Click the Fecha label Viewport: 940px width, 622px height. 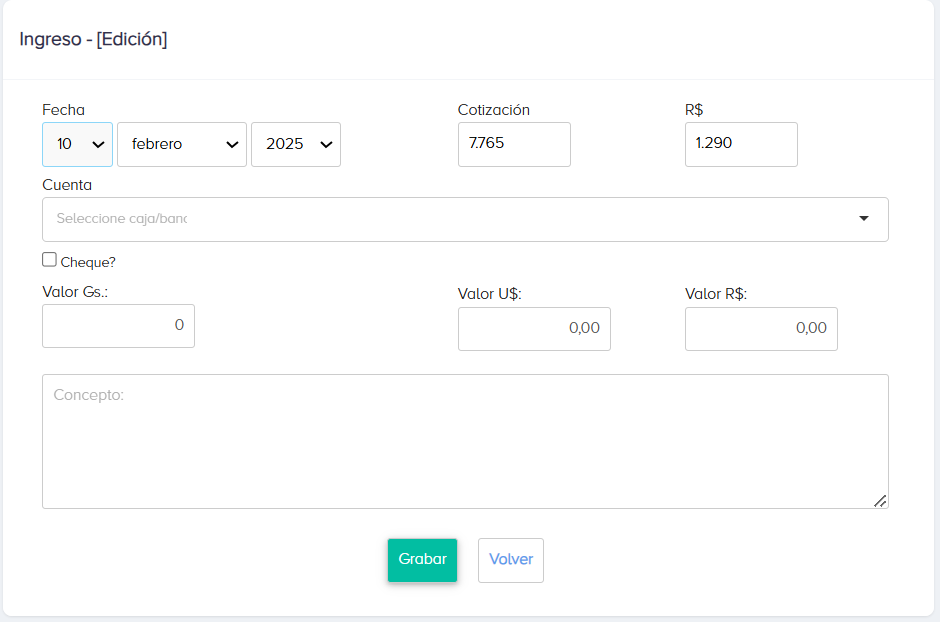click(63, 110)
